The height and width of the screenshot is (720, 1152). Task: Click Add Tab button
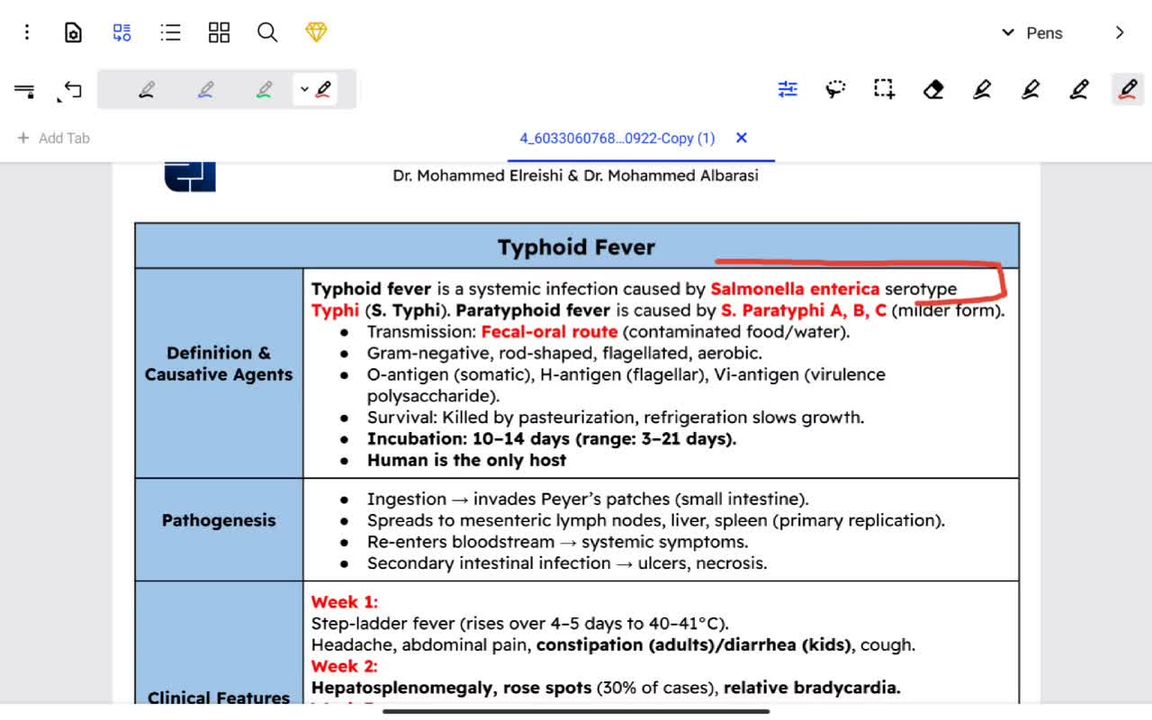click(x=54, y=138)
